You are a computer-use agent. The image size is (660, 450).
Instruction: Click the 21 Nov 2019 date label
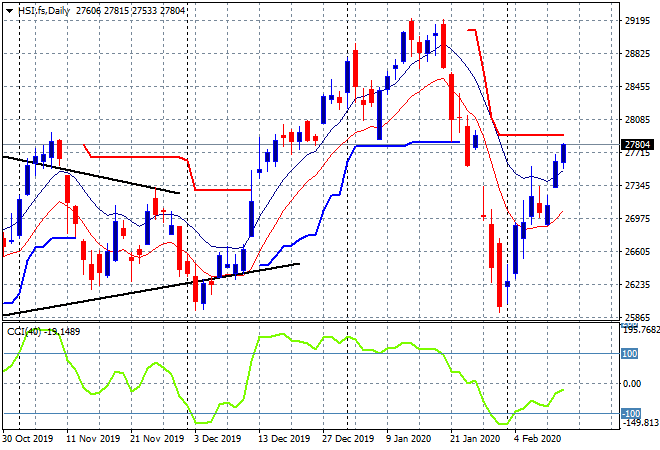tap(157, 439)
